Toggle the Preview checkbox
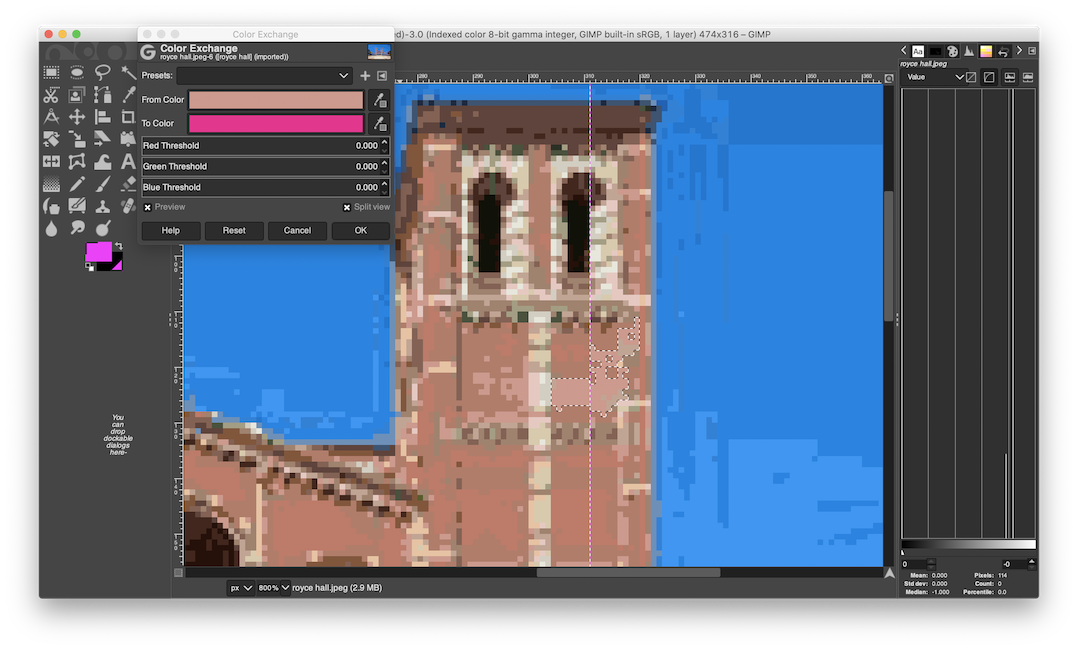The width and height of the screenshot is (1078, 650). (148, 207)
